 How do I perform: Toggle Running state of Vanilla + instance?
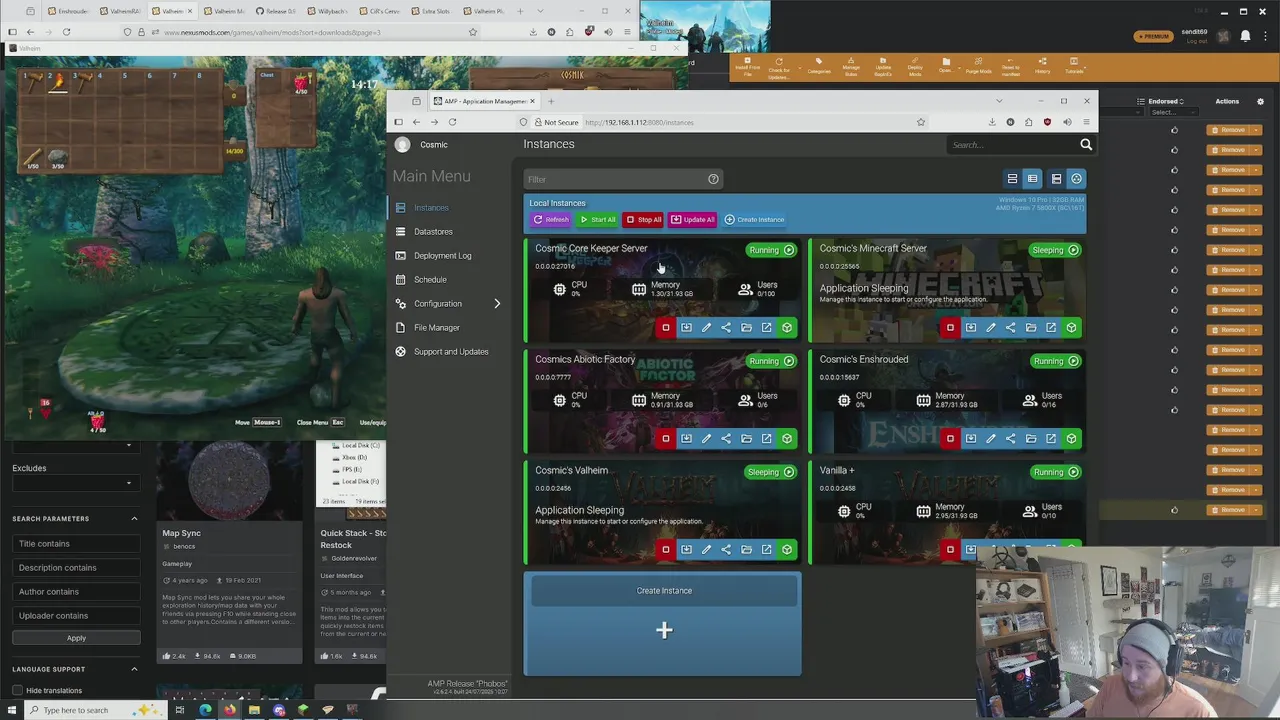(x=1055, y=472)
